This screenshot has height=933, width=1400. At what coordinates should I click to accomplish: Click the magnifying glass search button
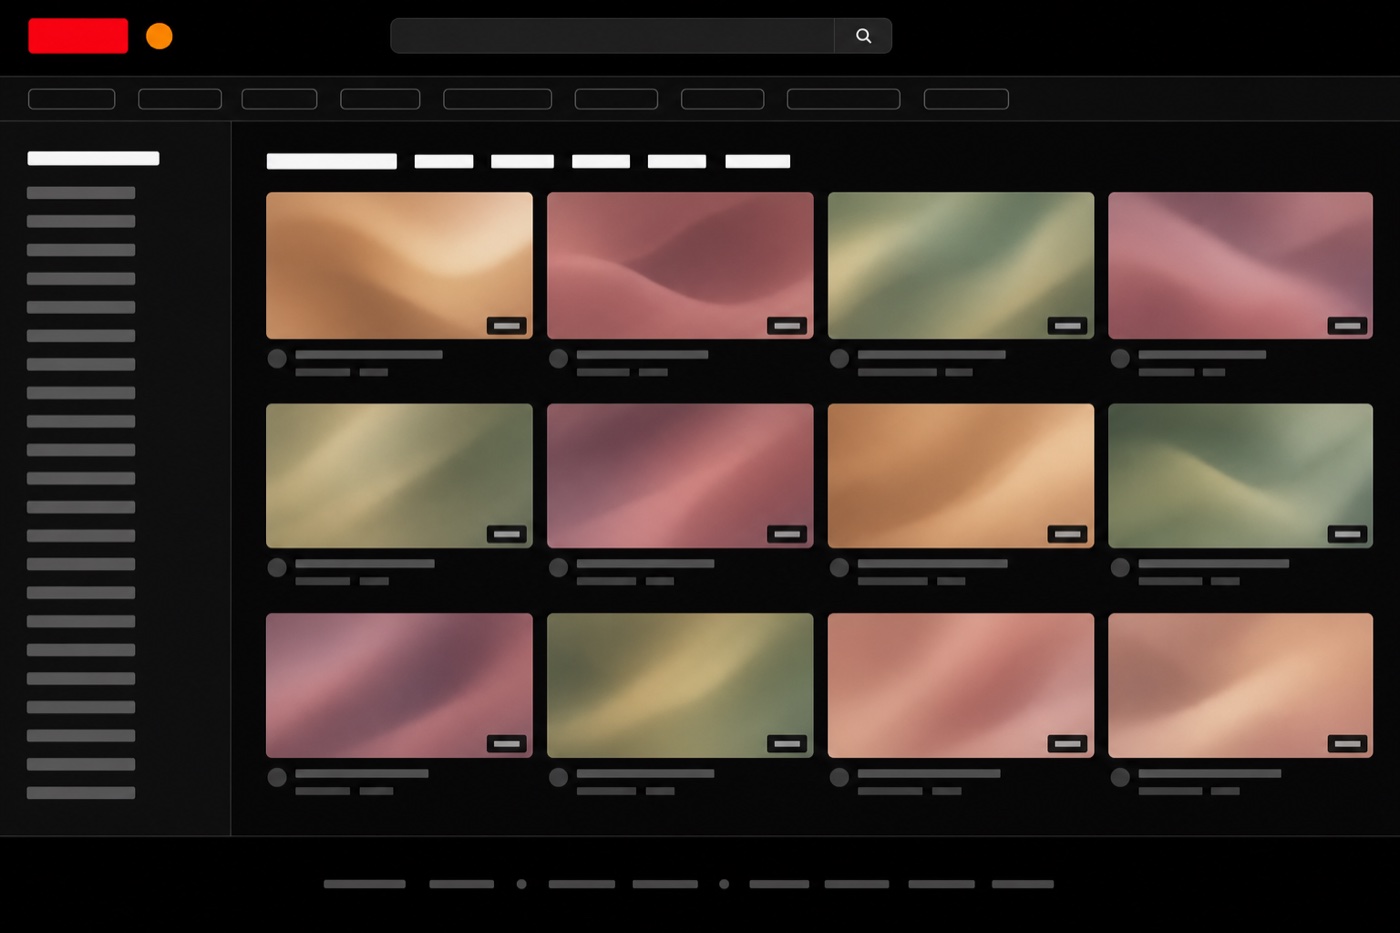[863, 36]
